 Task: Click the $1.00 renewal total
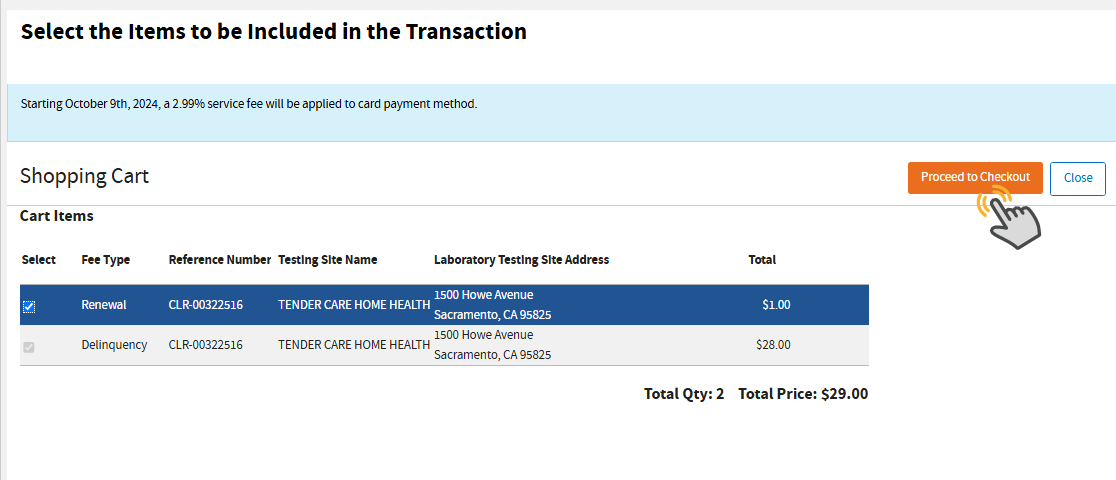click(775, 305)
